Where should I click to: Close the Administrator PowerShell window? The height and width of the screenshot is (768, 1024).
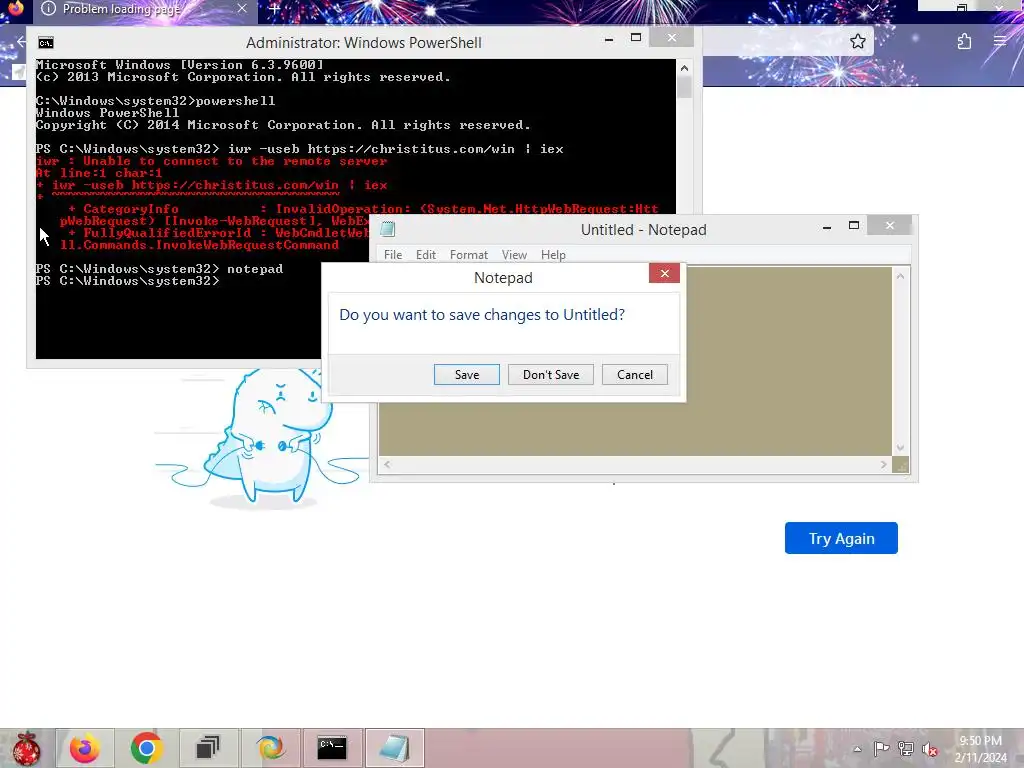click(671, 38)
